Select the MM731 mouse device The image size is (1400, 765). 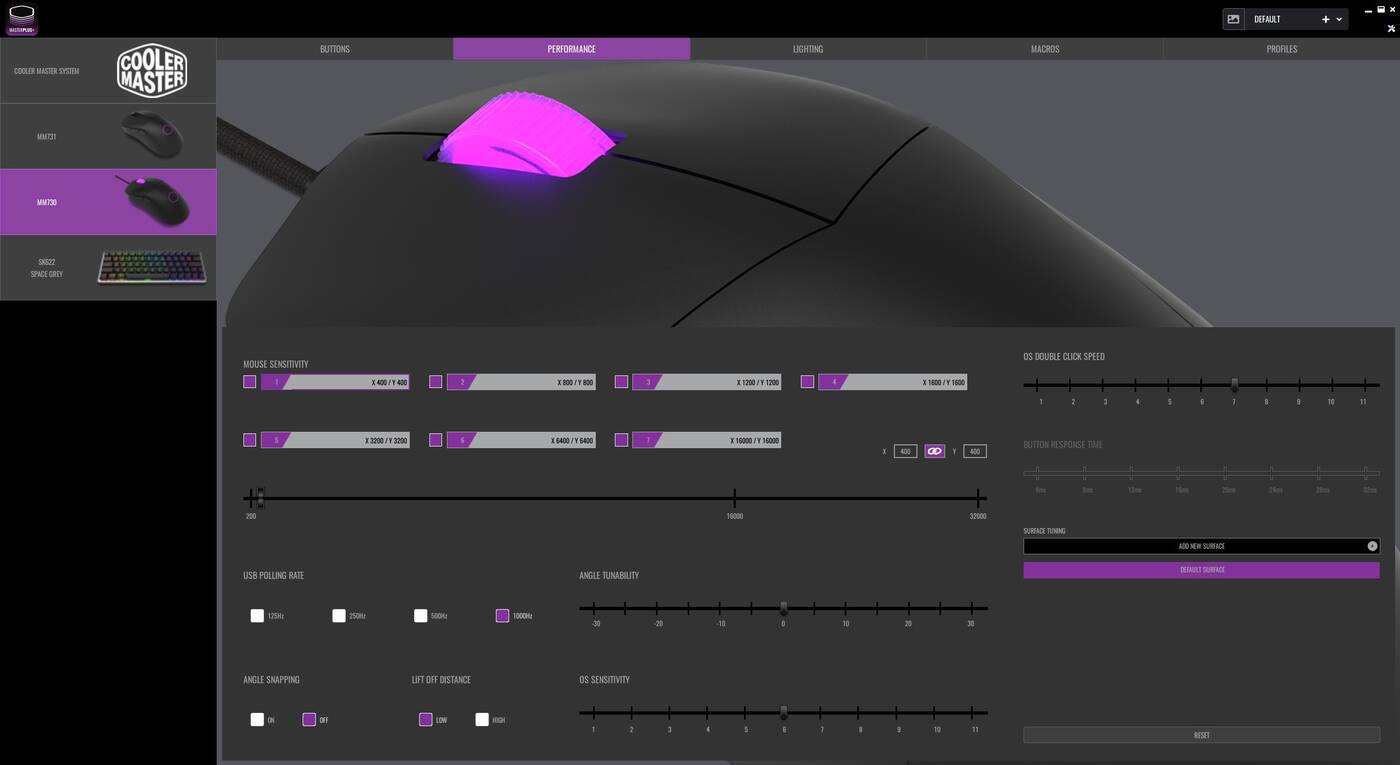coord(108,136)
